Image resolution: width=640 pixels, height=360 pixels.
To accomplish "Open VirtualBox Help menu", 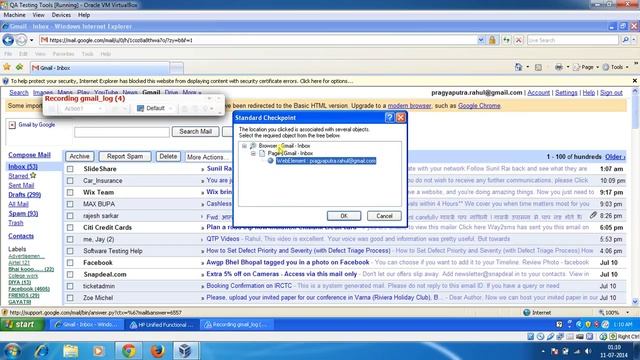I will click(84, 15).
